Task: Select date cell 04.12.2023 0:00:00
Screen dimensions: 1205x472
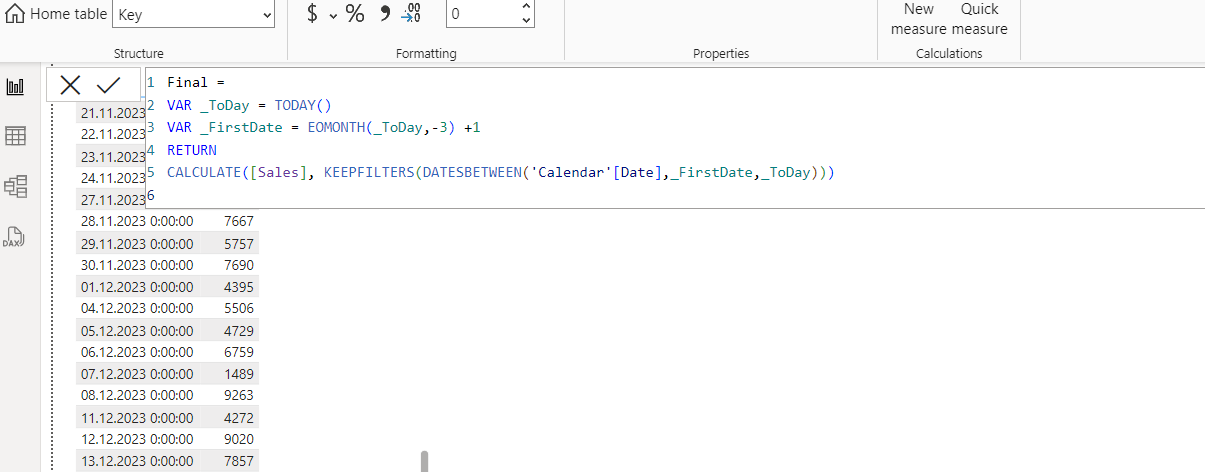Action: tap(137, 309)
